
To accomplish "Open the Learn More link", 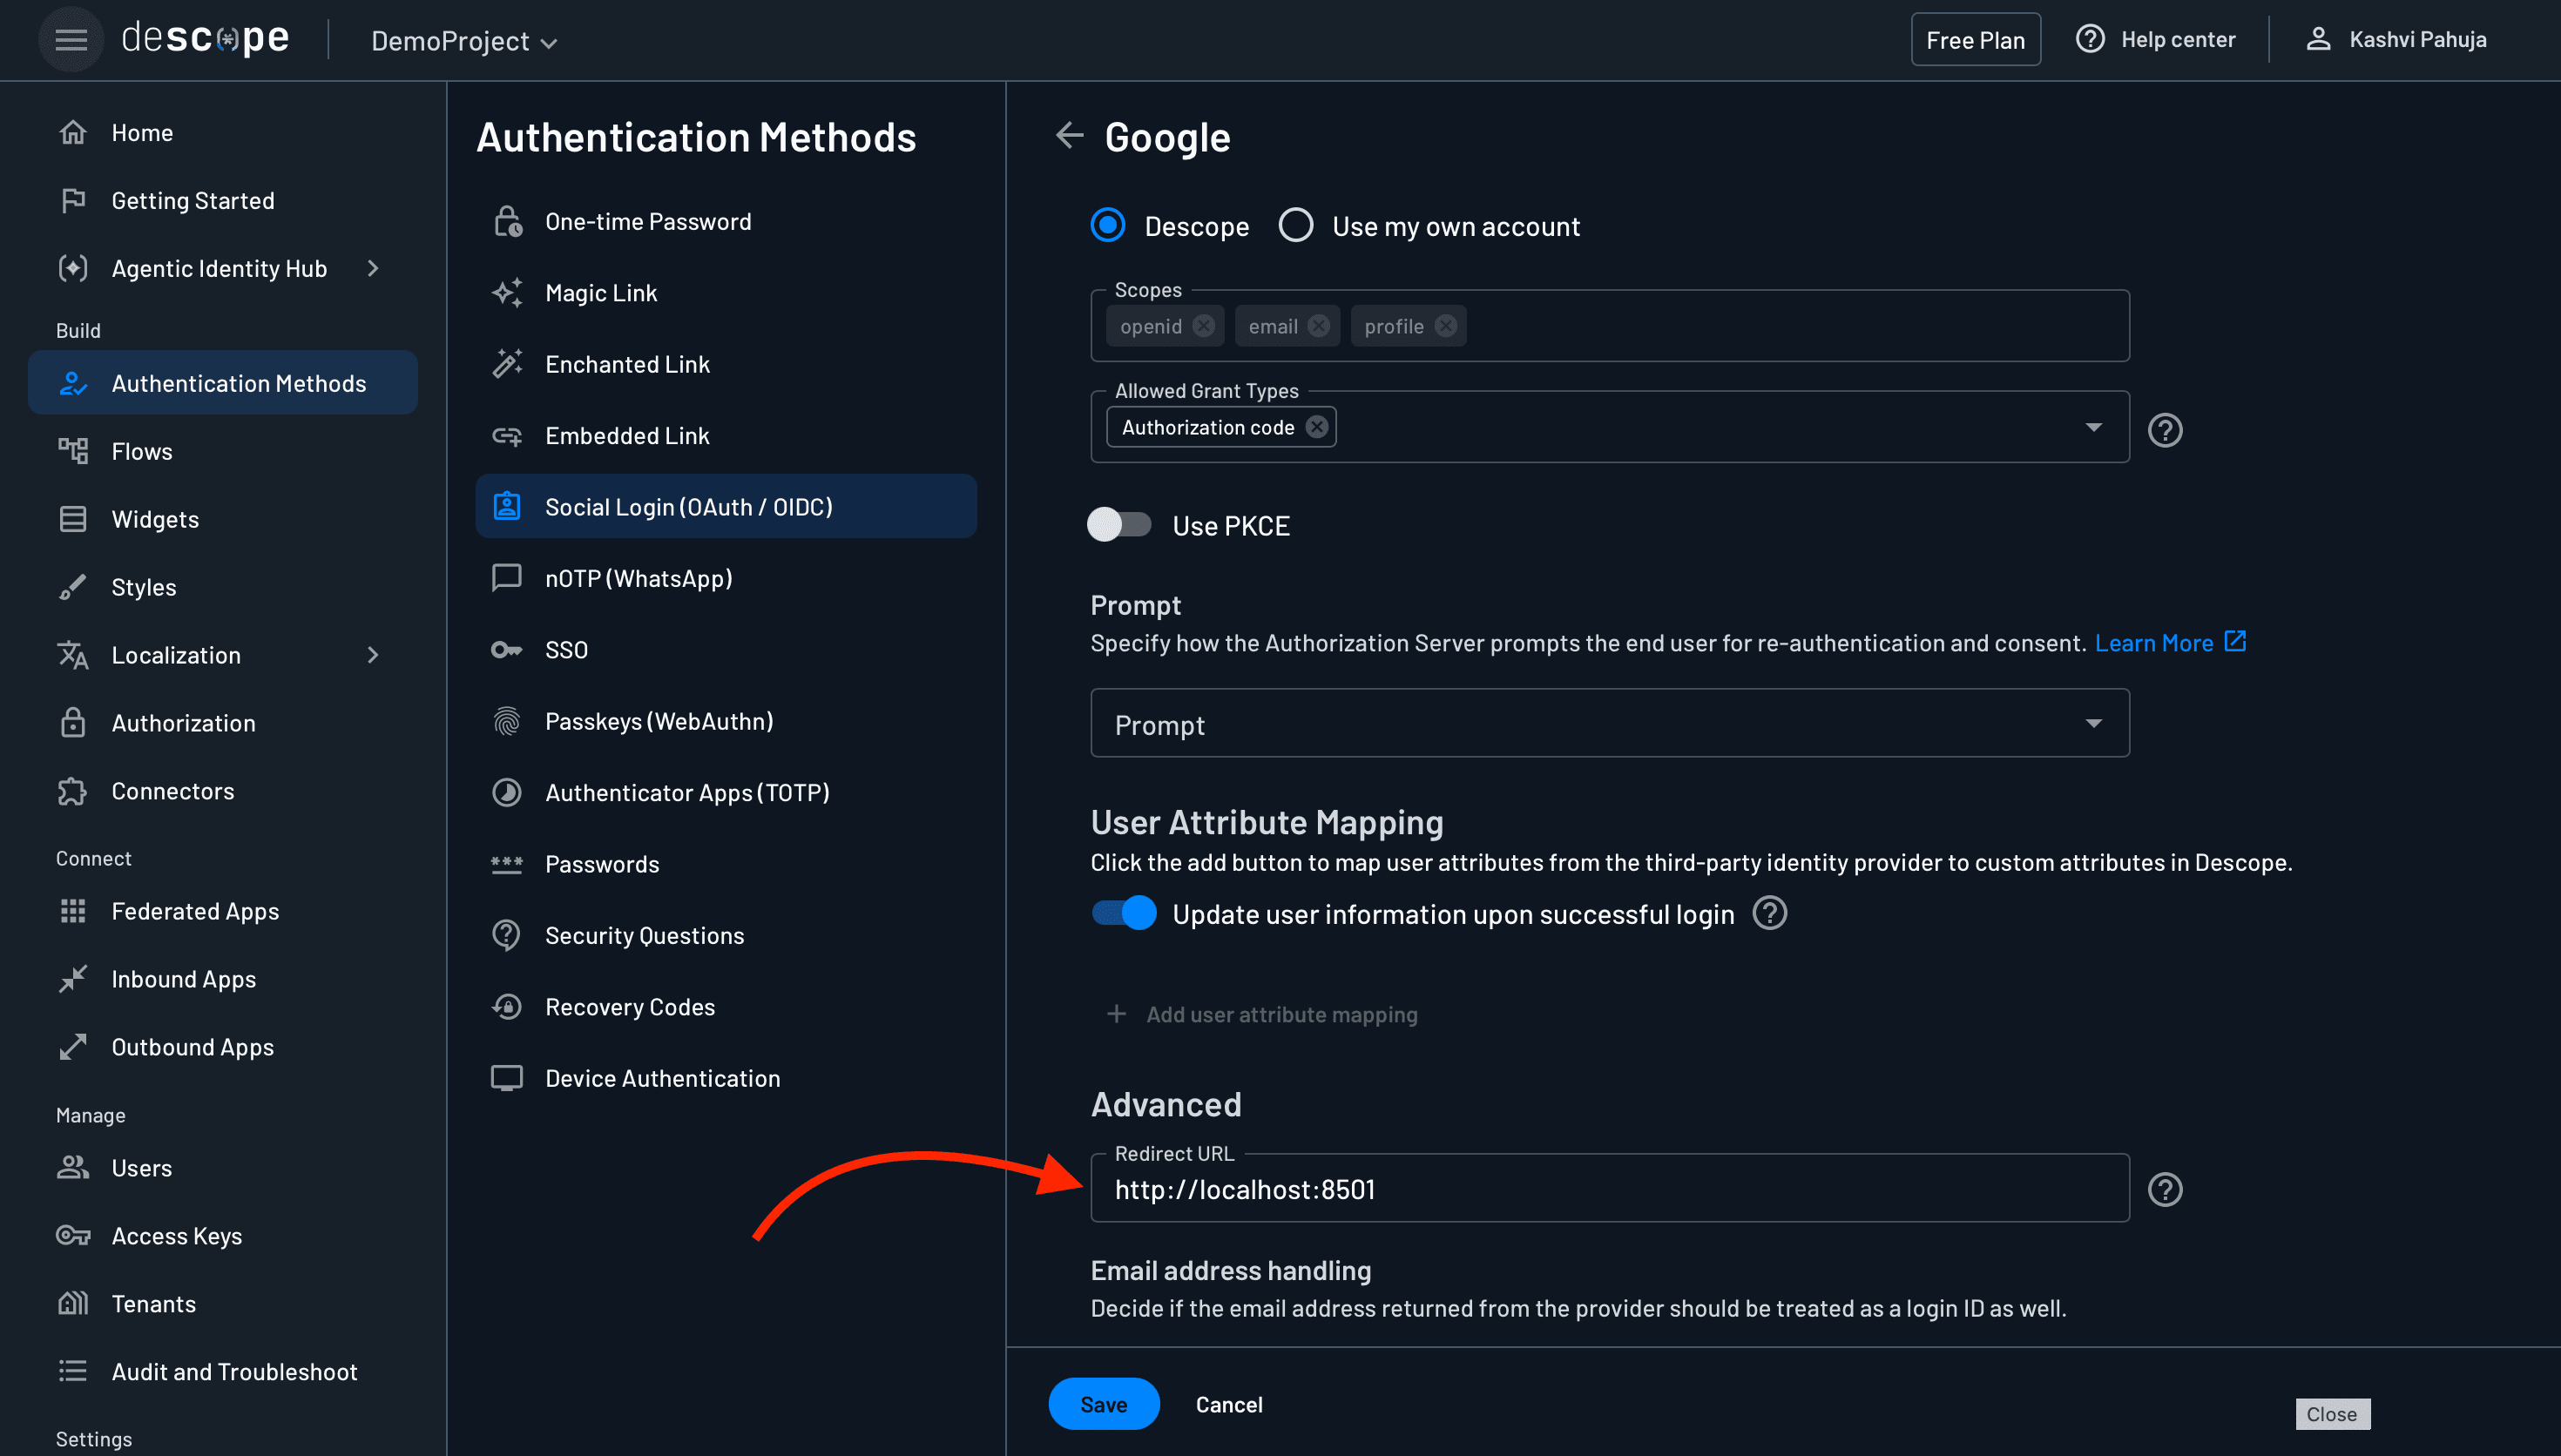I will [2153, 643].
